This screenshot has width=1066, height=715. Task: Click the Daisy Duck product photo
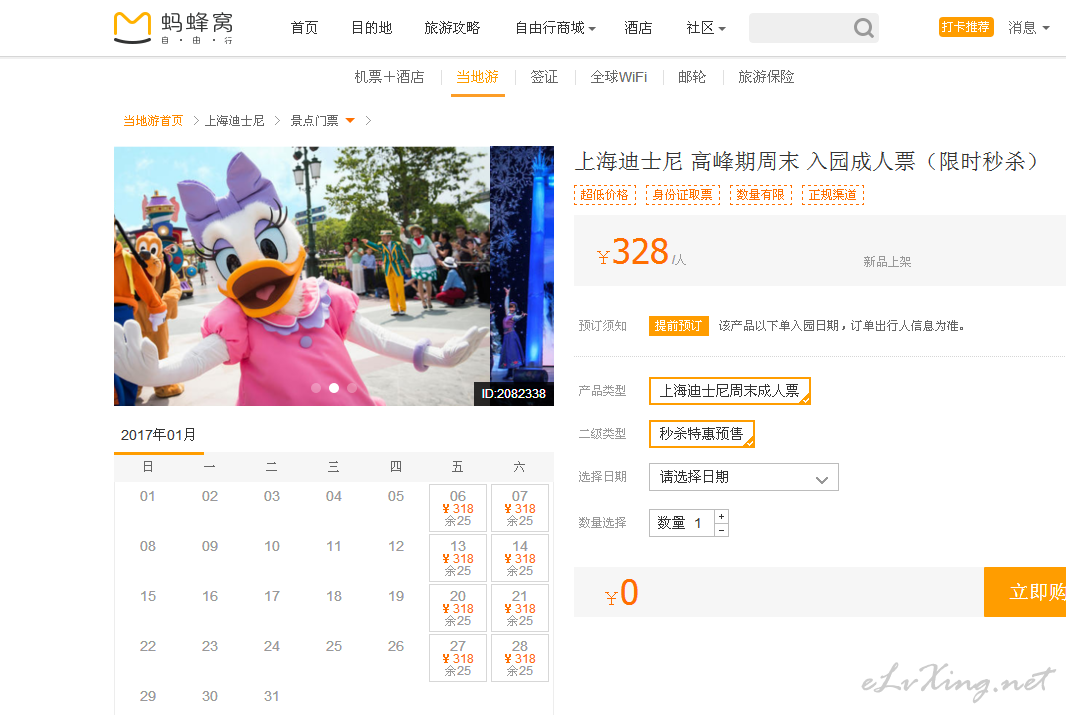point(302,276)
